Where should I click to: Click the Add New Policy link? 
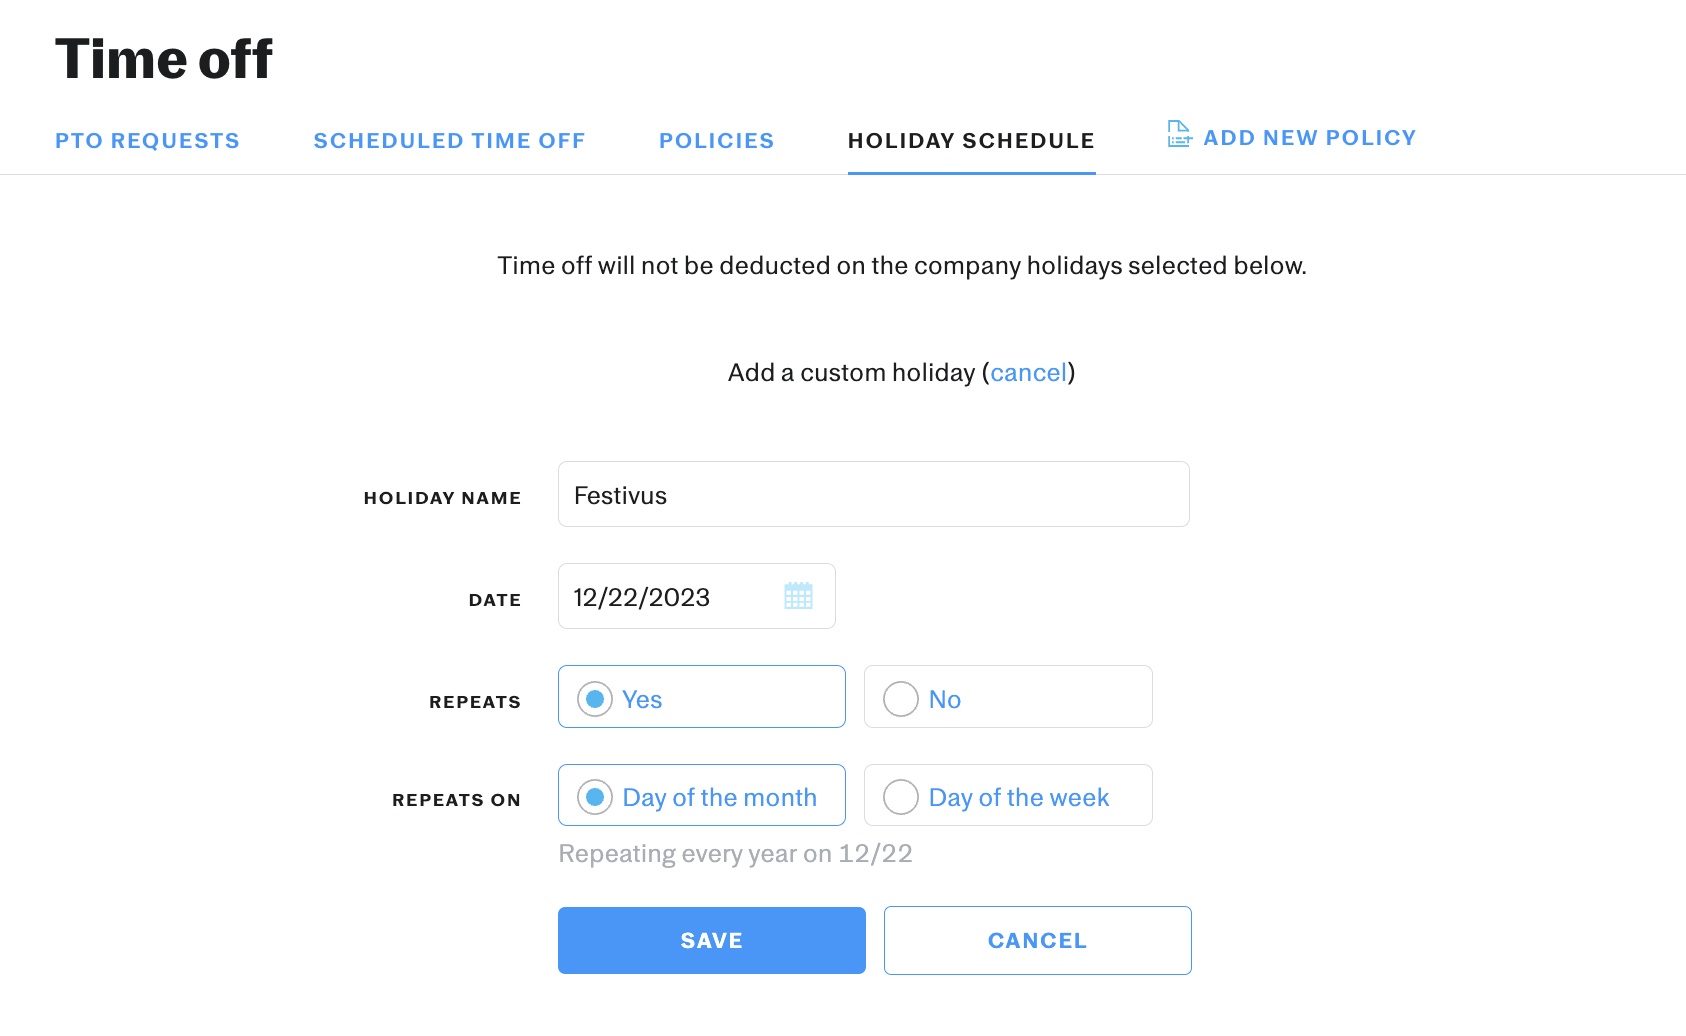click(1309, 138)
